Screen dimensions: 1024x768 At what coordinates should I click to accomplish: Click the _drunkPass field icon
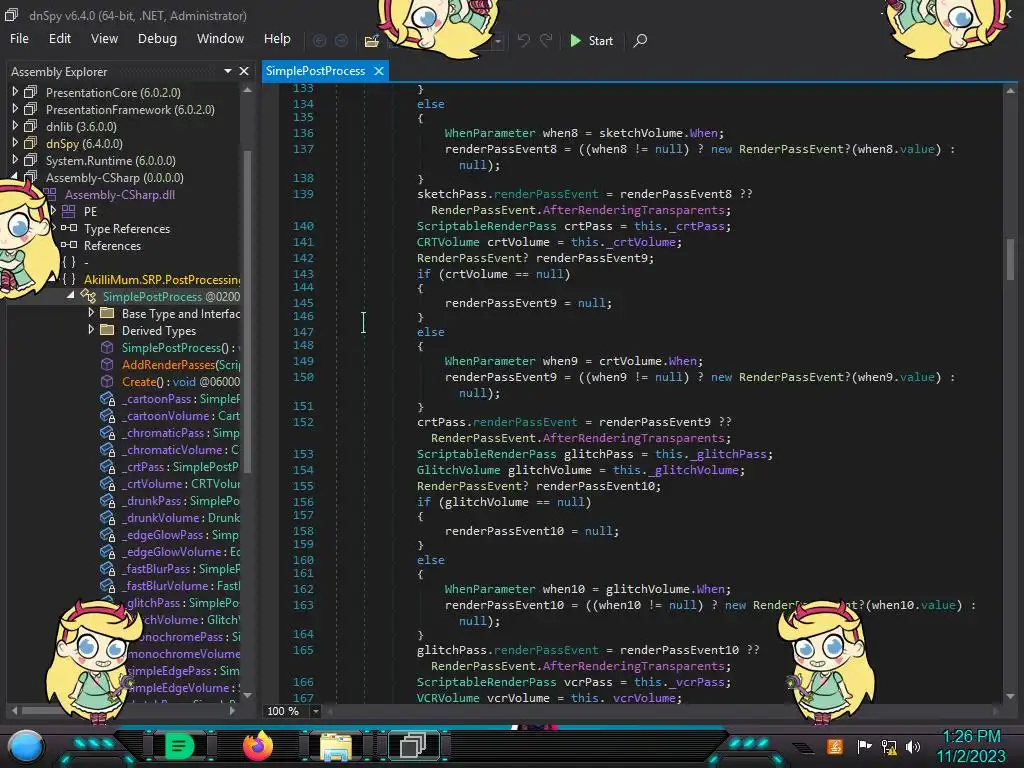pyautogui.click(x=107, y=501)
